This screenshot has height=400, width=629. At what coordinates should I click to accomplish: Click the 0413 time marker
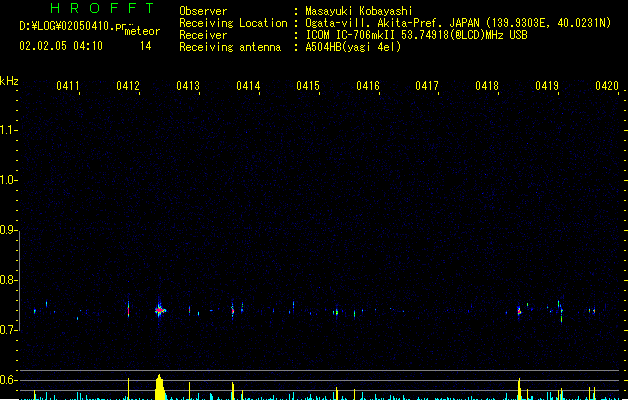pos(188,86)
